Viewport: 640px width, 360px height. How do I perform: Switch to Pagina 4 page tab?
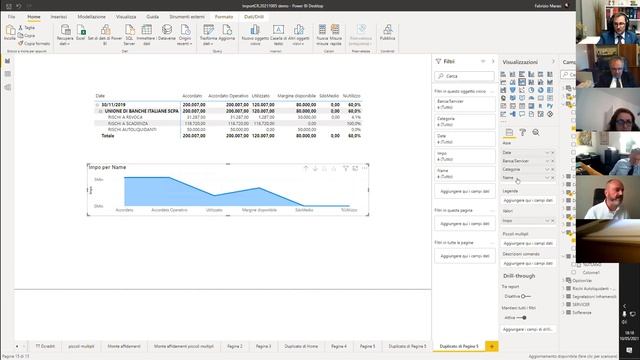click(339, 346)
